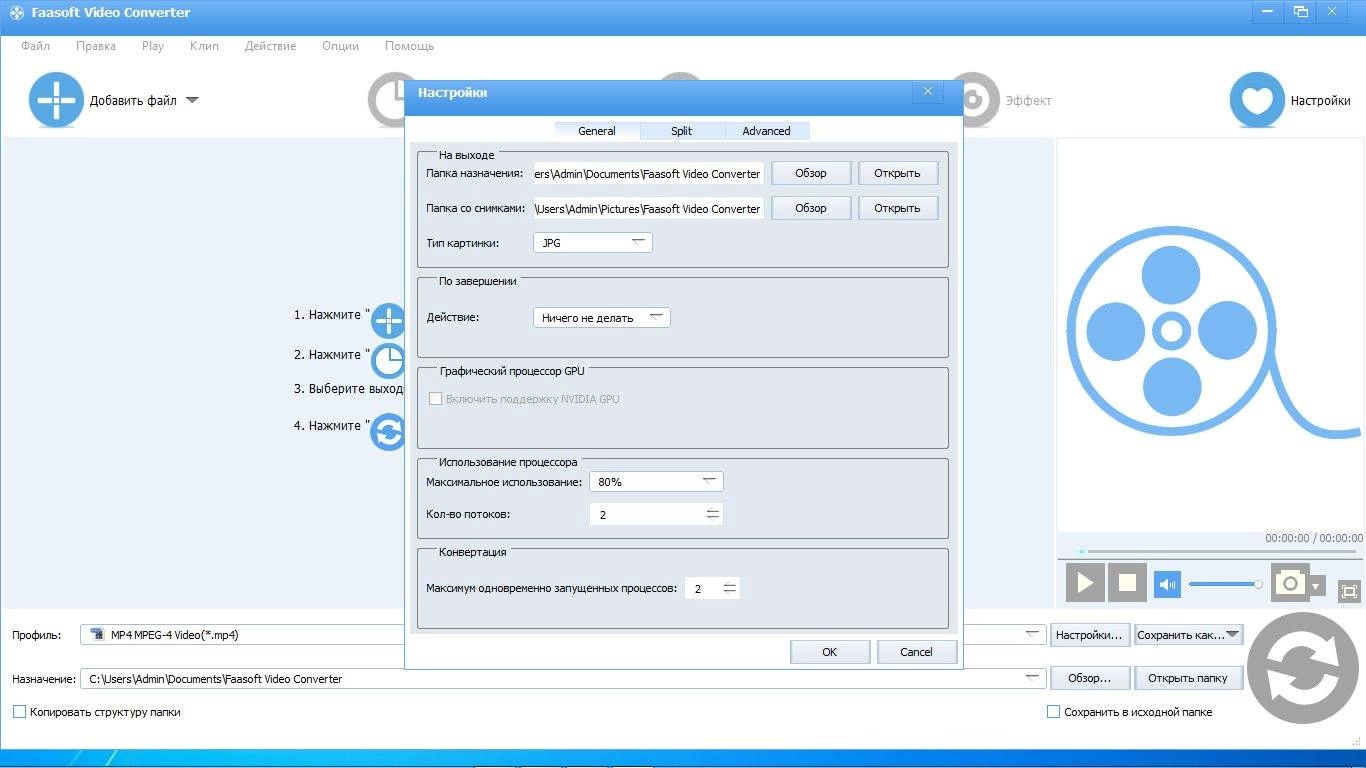1366x768 pixels.
Task: Stop the preview playback
Action: click(1127, 583)
